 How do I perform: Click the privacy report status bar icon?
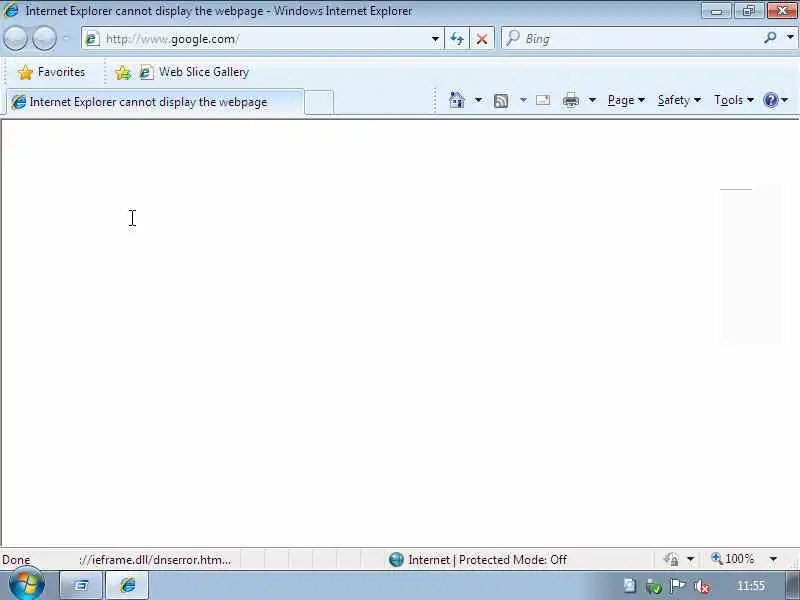(x=671, y=560)
